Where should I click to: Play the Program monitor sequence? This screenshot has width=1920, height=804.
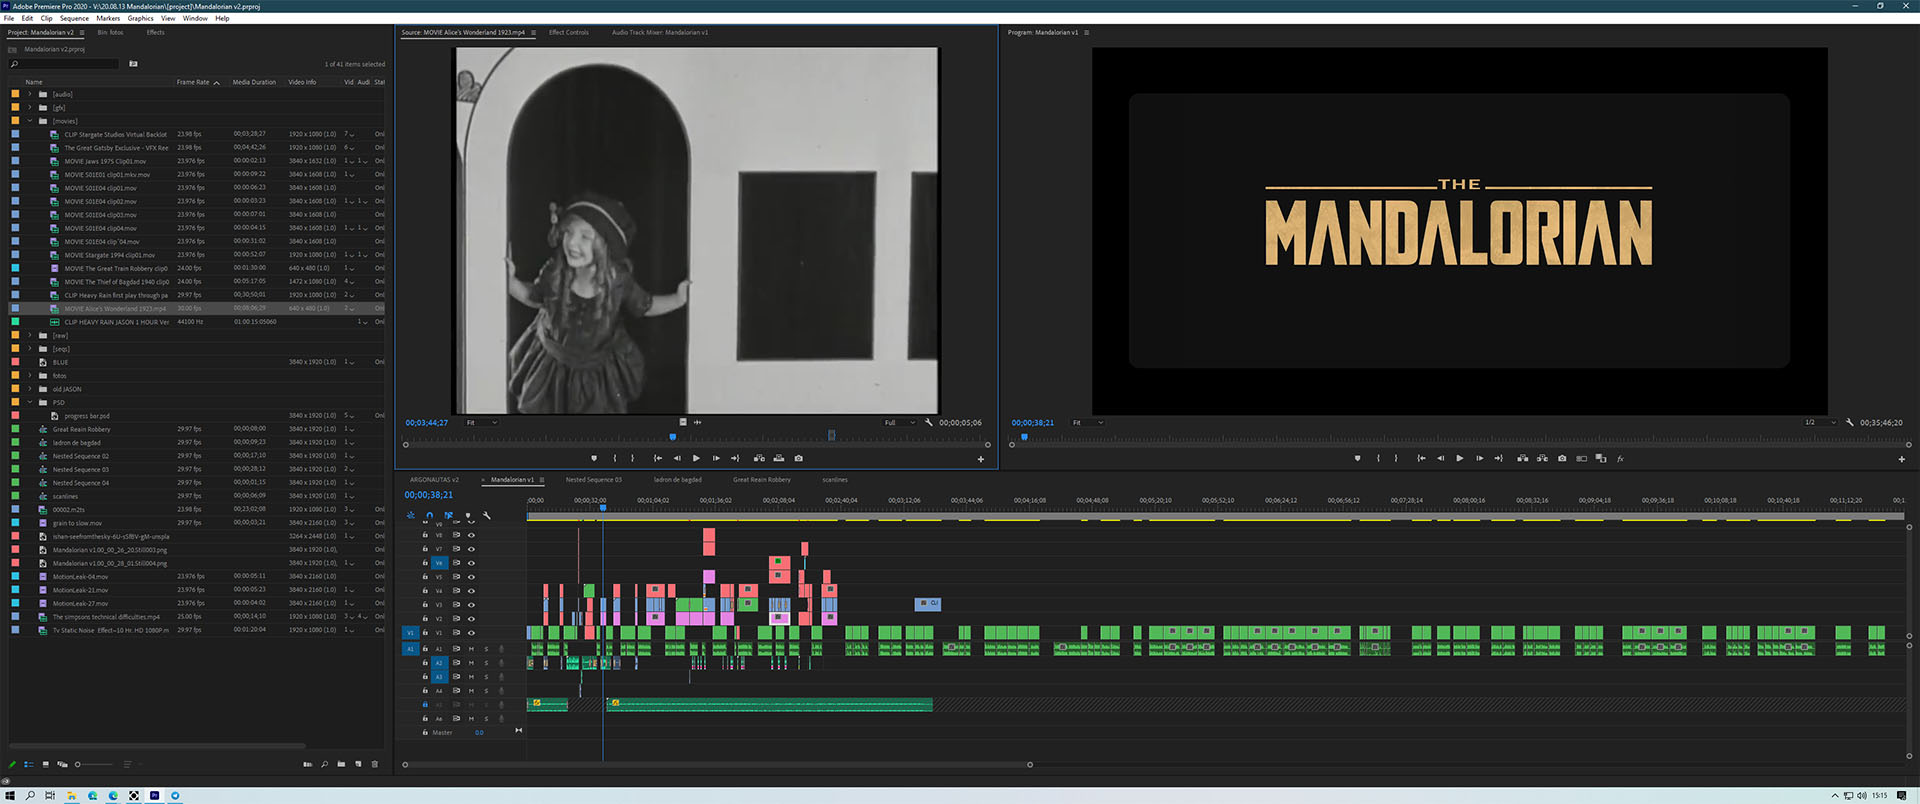1459,458
